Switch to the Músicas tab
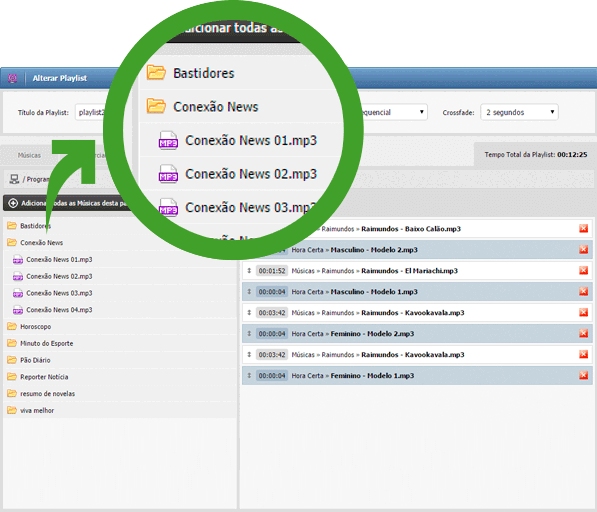This screenshot has height=512, width=597. (x=29, y=155)
